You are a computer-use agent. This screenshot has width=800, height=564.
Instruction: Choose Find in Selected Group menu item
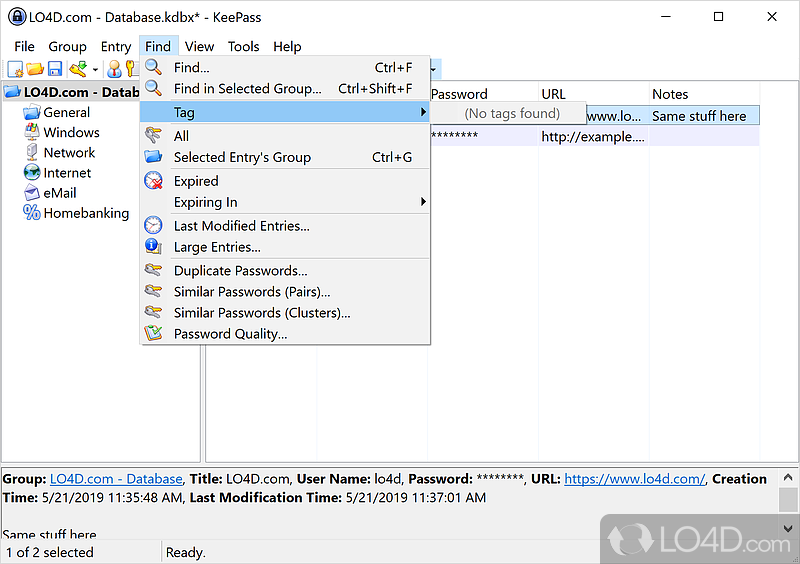coord(247,89)
